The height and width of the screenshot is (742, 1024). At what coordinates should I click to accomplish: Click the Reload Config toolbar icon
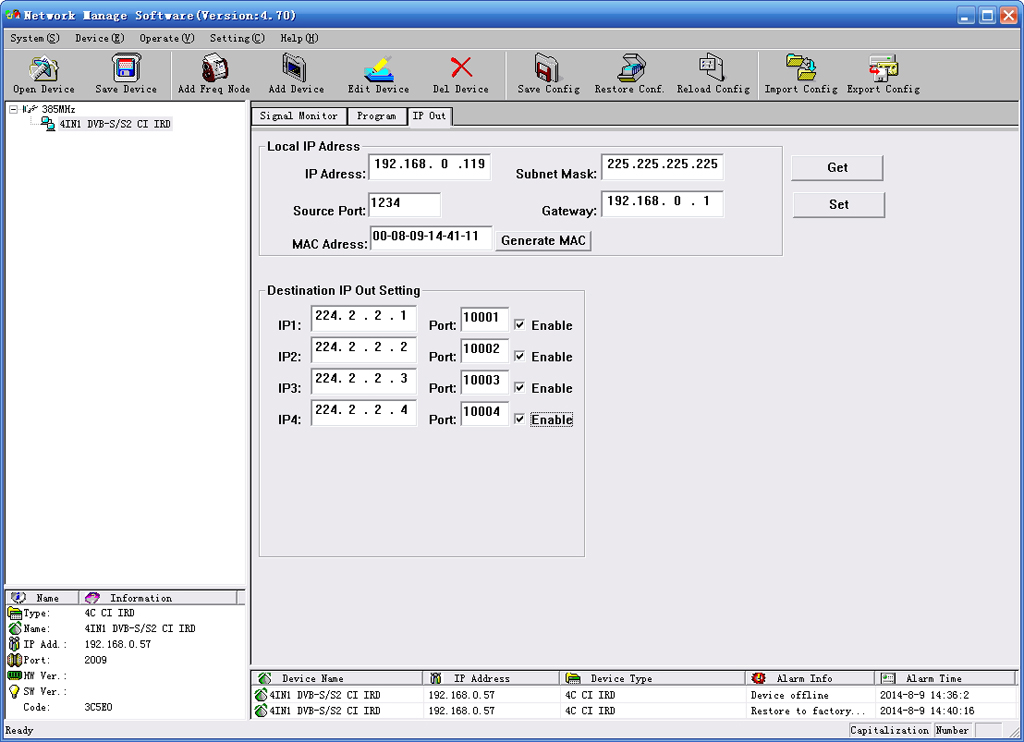tap(712, 68)
